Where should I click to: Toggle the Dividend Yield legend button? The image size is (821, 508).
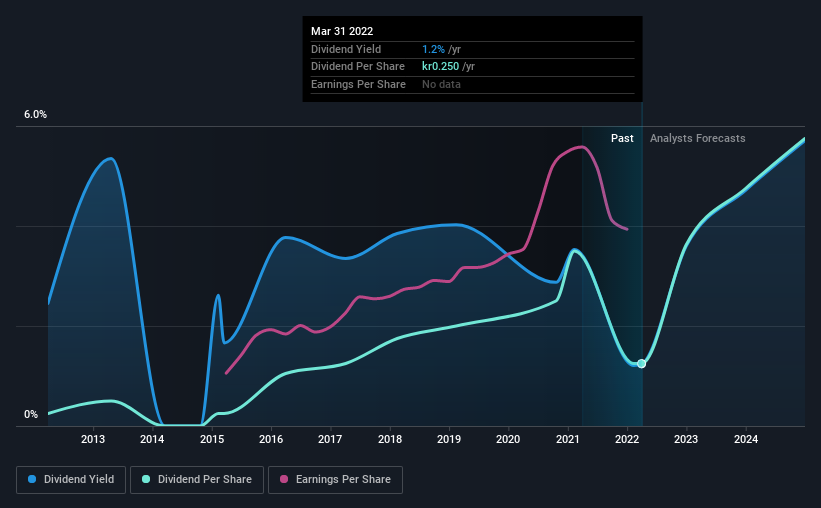point(71,480)
